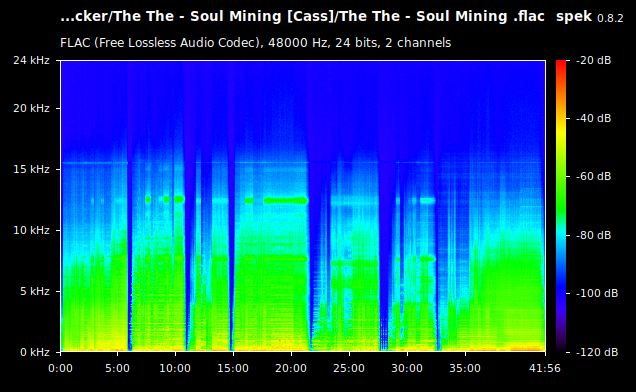The image size is (636, 392).
Task: Click the 20:00 time label
Action: click(291, 368)
